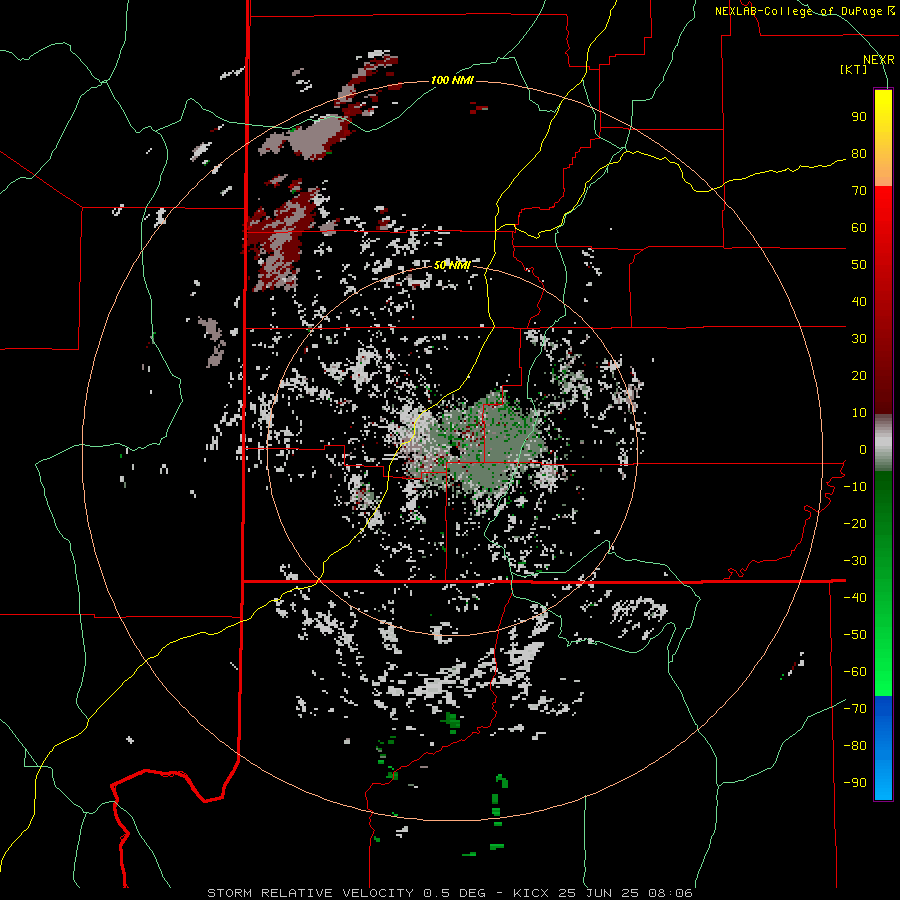Click the -10 value on the velocity scale

tap(855, 487)
